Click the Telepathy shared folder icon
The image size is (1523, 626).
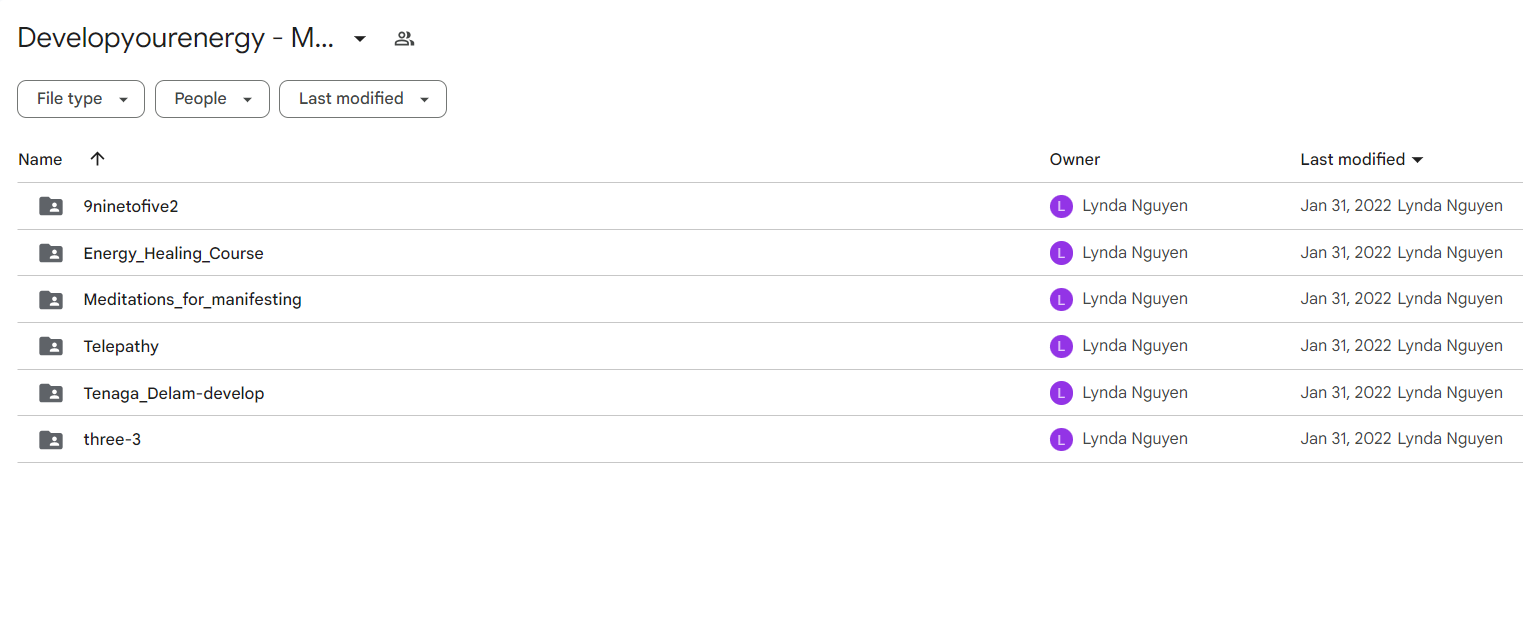(x=51, y=346)
